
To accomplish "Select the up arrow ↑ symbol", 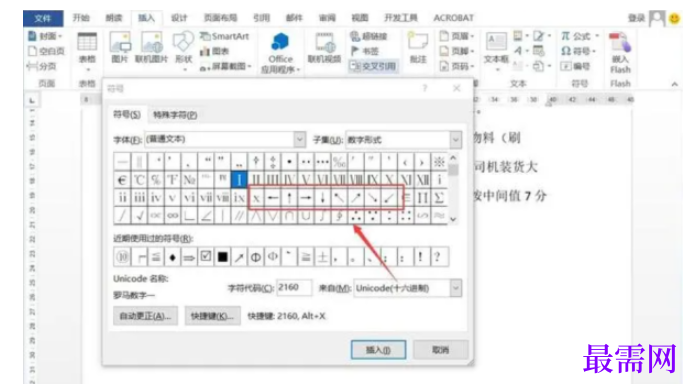I will (x=289, y=198).
